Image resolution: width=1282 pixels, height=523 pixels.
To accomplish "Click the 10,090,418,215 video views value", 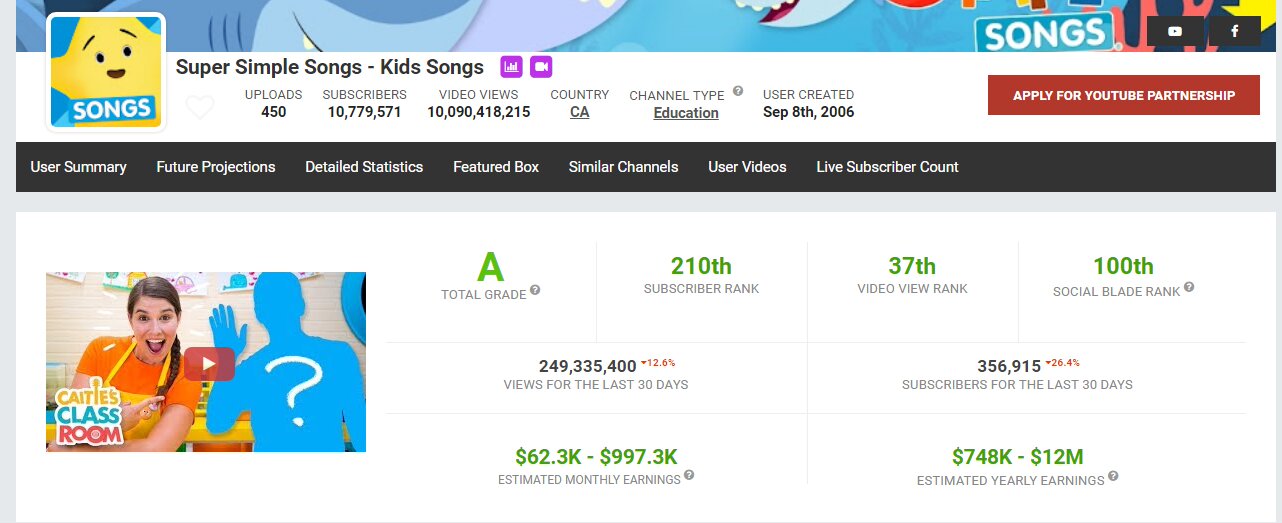I will tap(479, 112).
